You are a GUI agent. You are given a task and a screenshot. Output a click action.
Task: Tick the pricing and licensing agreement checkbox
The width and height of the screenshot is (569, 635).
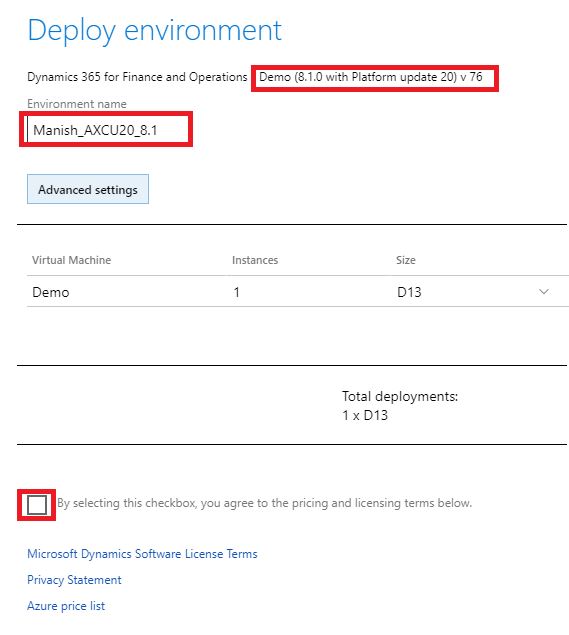tap(36, 505)
